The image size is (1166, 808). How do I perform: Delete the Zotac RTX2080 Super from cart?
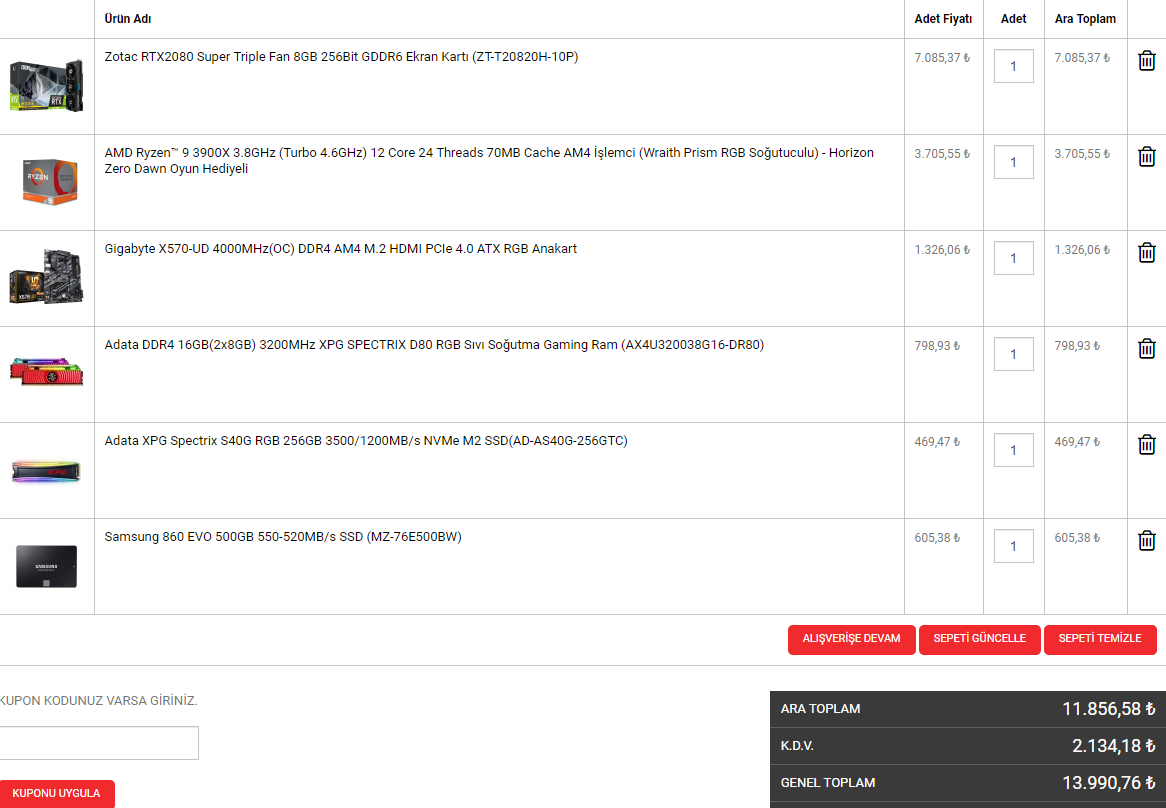(x=1146, y=61)
